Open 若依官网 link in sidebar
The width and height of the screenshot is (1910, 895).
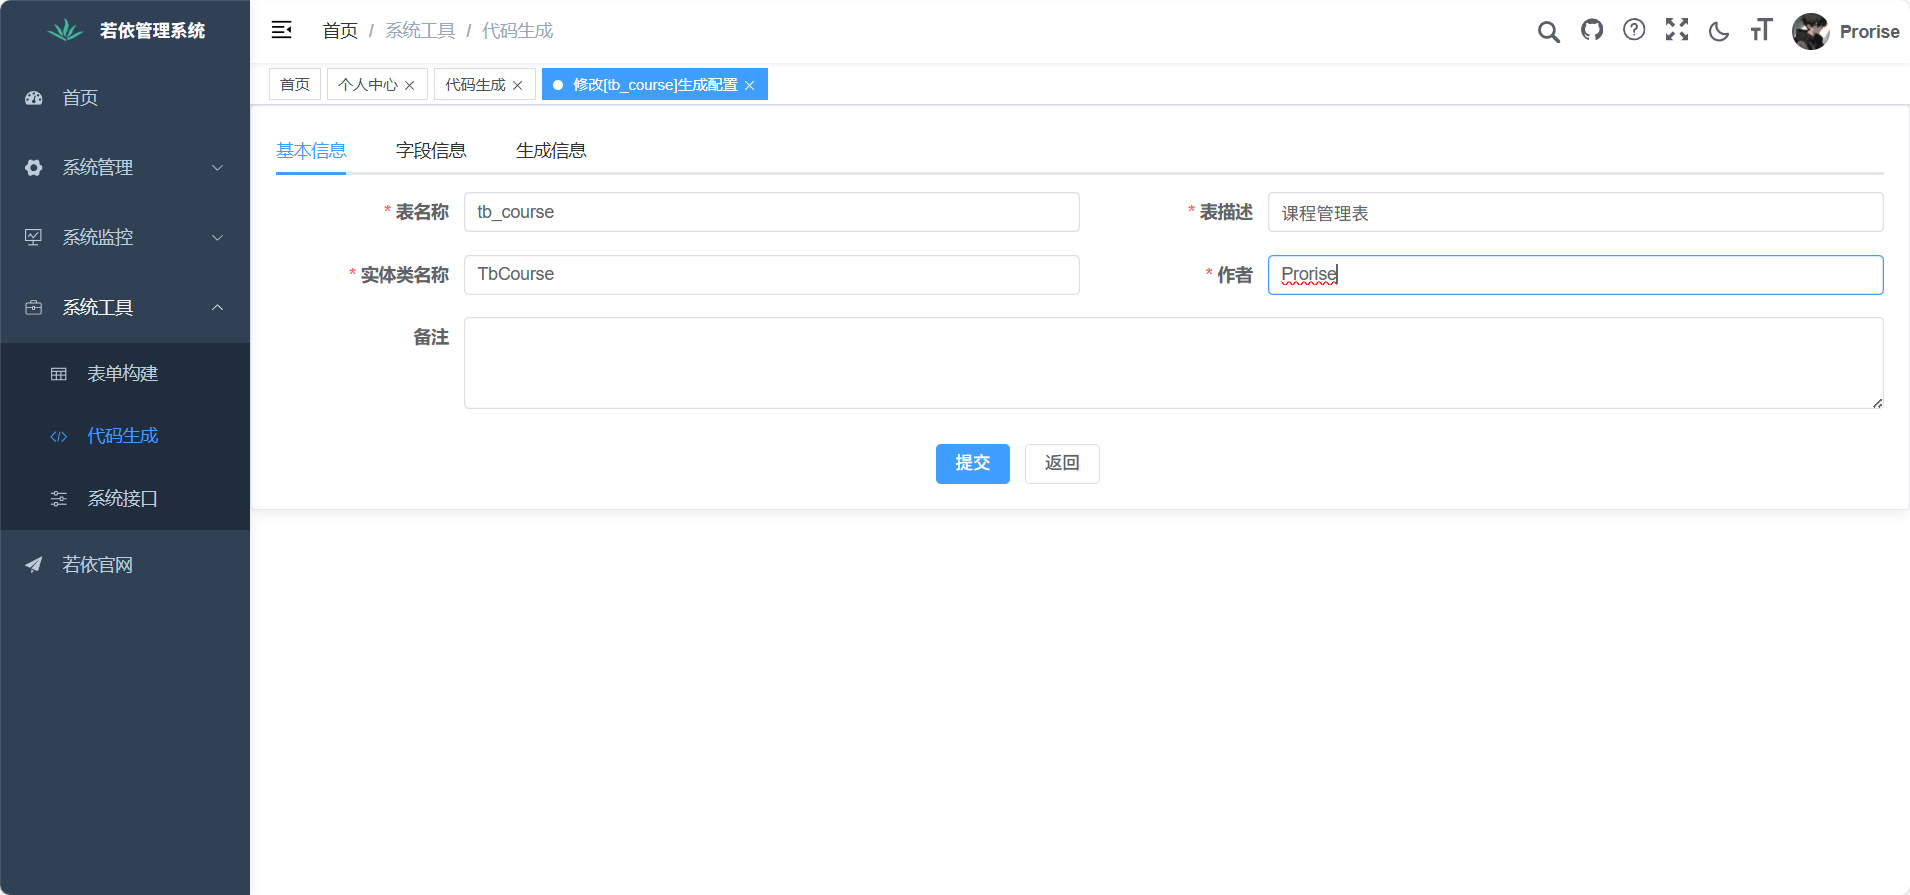point(97,565)
